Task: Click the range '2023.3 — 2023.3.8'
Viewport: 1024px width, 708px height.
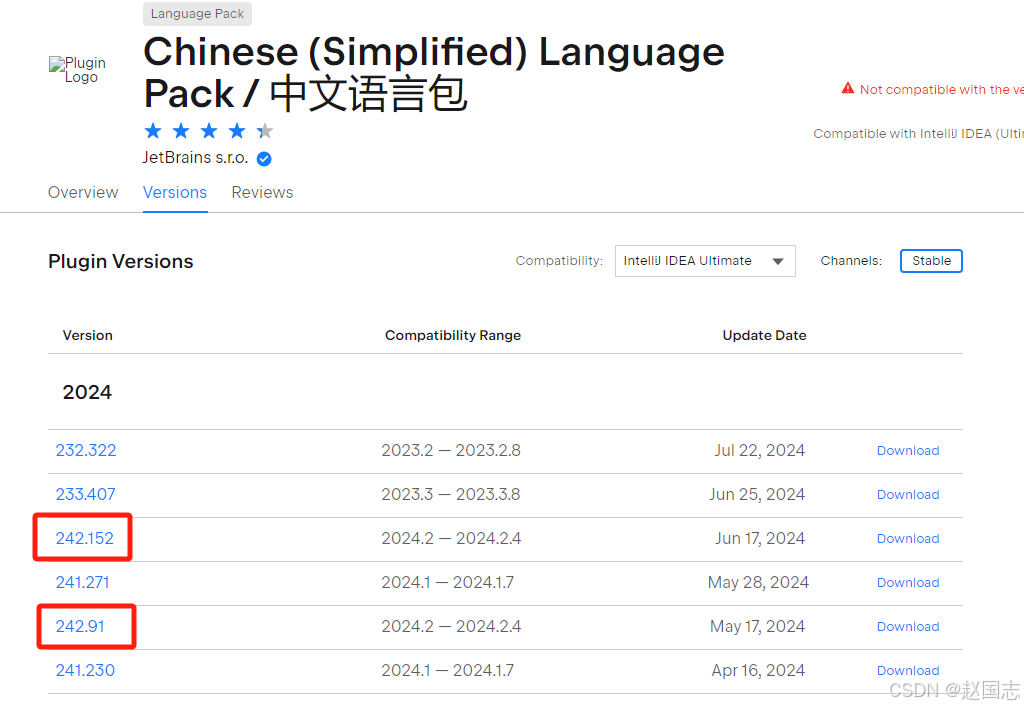Action: click(451, 494)
